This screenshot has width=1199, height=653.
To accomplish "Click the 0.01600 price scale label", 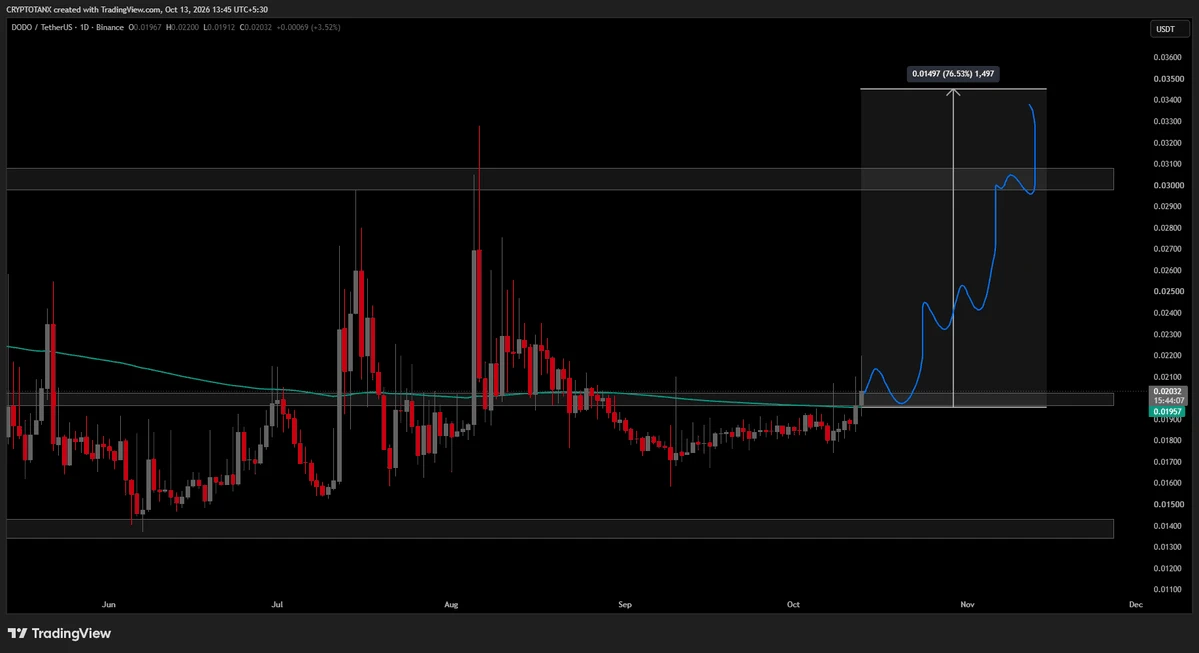I will [1168, 483].
